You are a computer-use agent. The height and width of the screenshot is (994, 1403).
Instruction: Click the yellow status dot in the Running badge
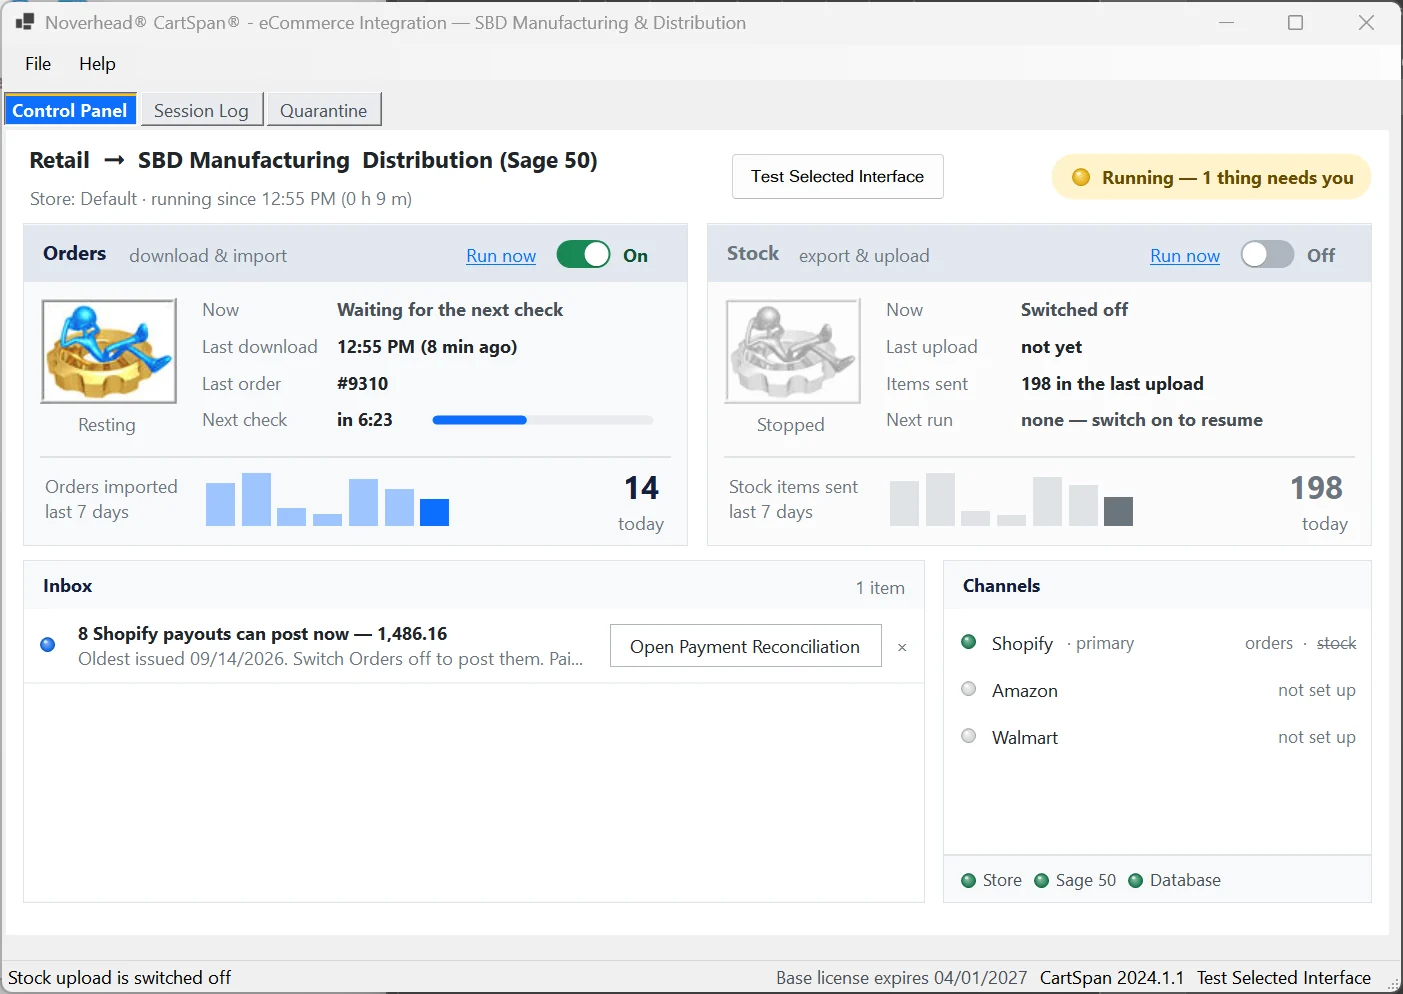1080,177
